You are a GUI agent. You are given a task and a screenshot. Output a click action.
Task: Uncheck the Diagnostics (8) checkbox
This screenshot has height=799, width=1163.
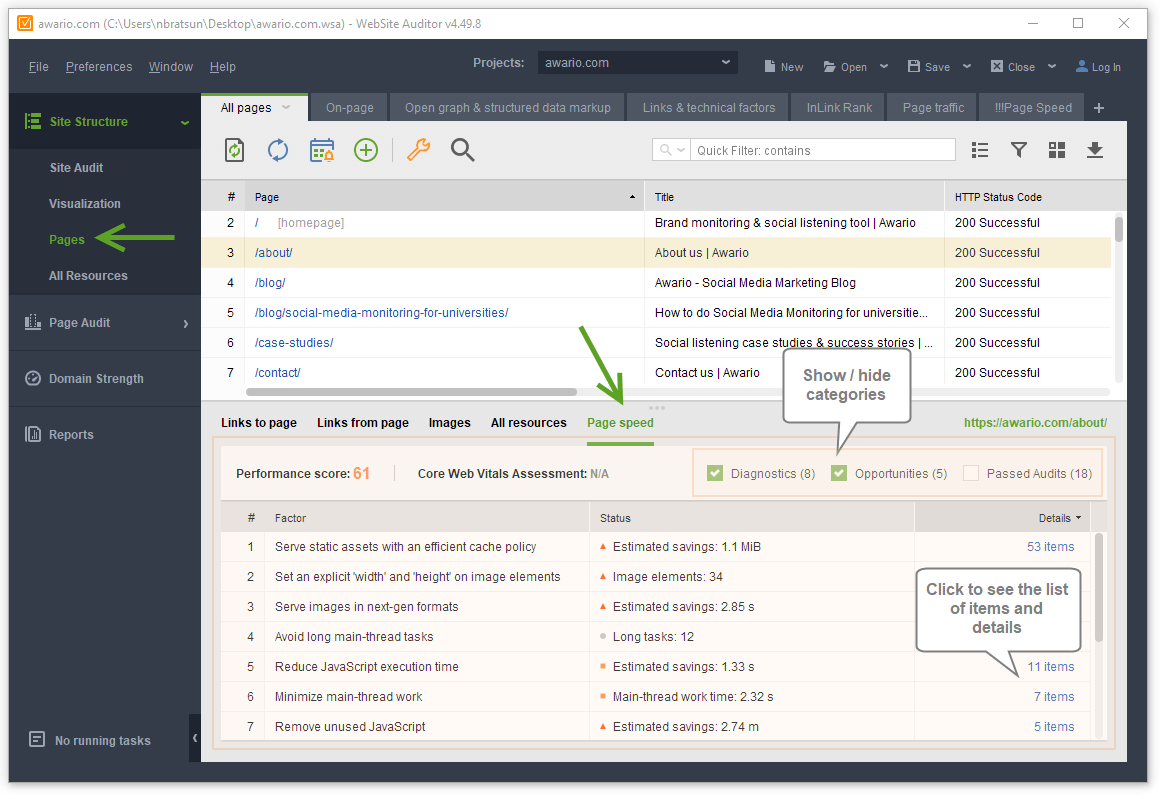click(x=715, y=474)
